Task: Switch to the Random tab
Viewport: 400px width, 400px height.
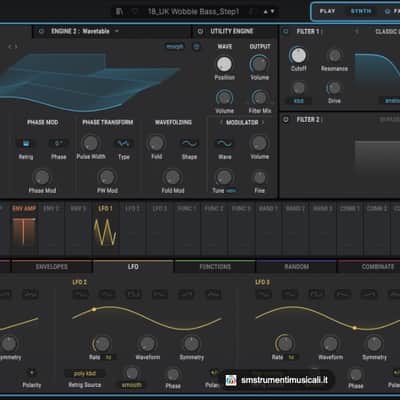Action: coord(296,267)
